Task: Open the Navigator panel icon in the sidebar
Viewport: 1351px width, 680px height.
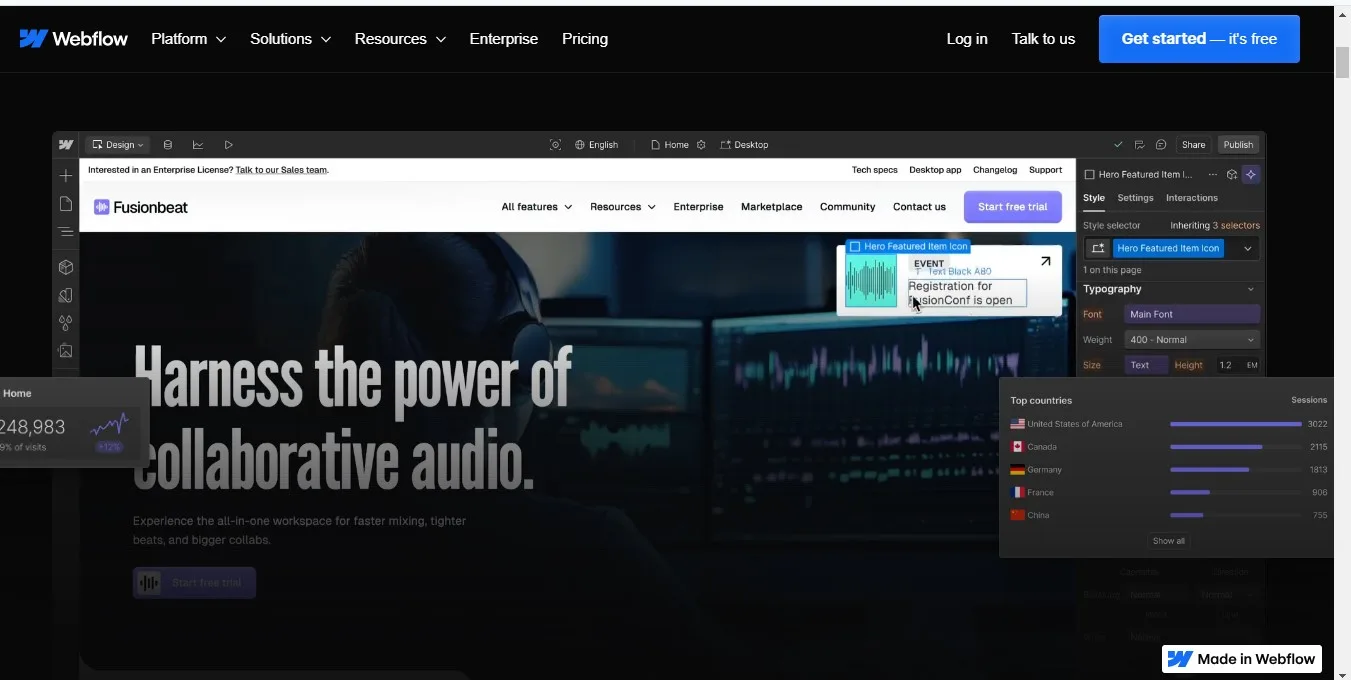Action: [x=66, y=232]
